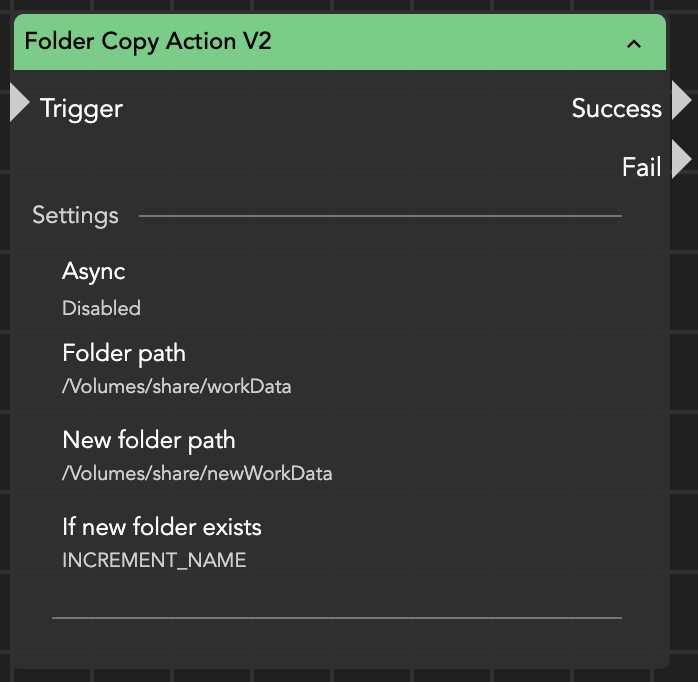This screenshot has height=682, width=698.
Task: Select the Folder Copy Action V2 title bar
Action: point(300,42)
